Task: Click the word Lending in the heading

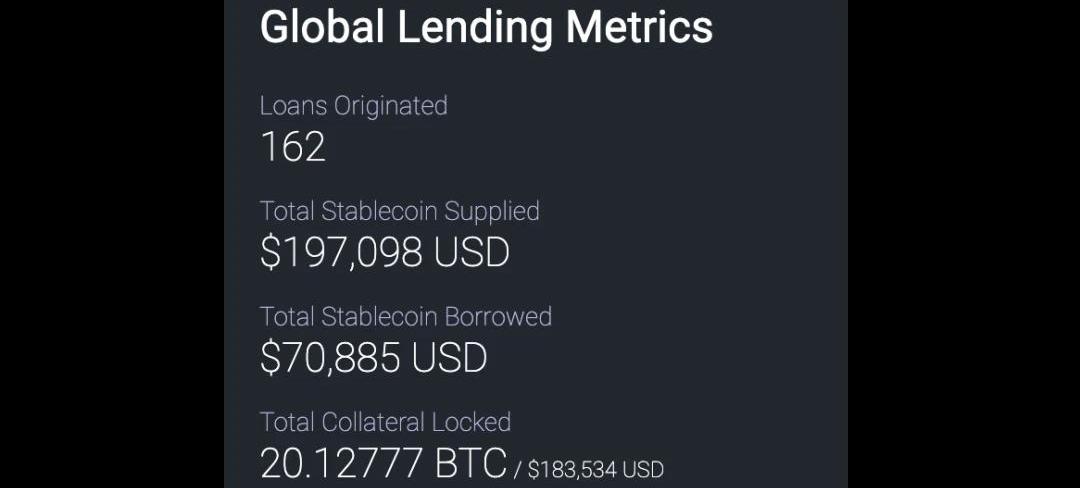Action: tap(475, 28)
